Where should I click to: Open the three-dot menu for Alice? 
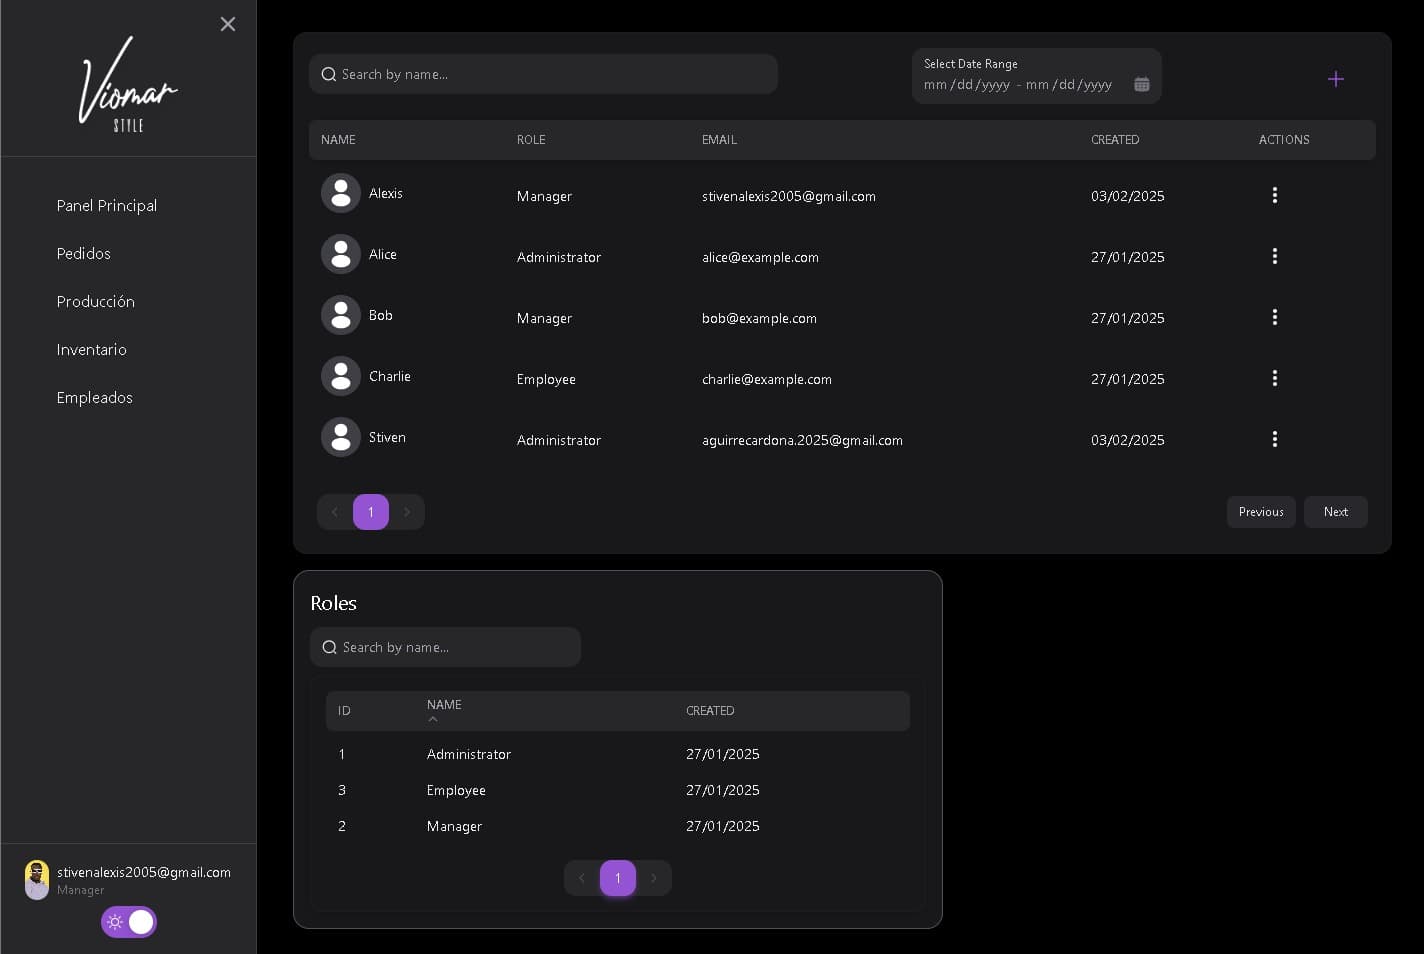[x=1274, y=256]
